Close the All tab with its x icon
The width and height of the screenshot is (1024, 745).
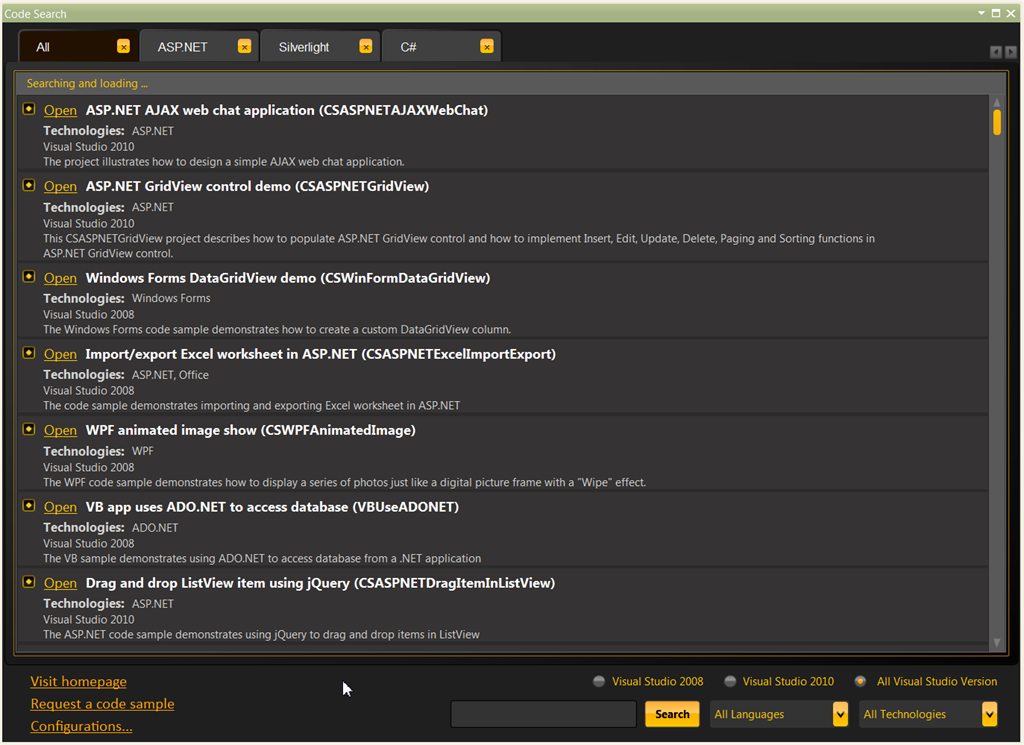click(123, 46)
